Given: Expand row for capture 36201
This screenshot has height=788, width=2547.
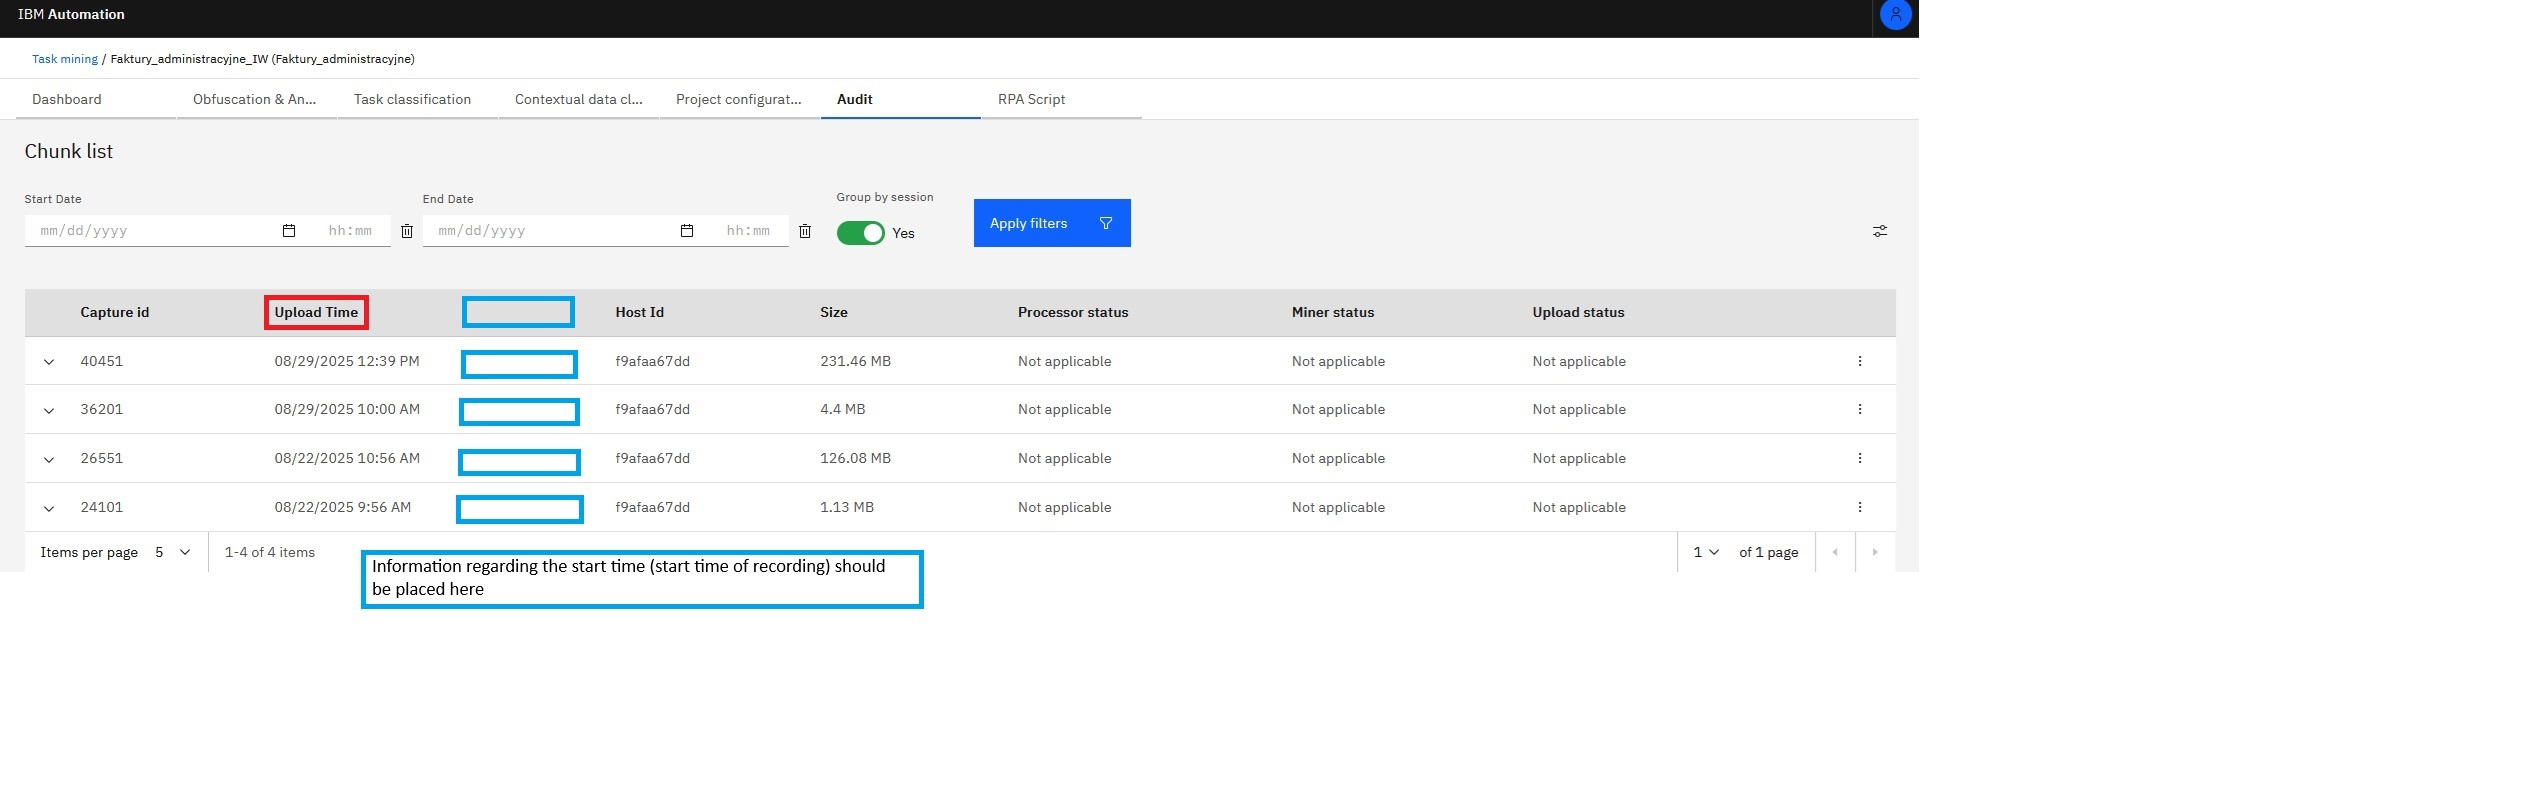Looking at the screenshot, I should point(49,410).
